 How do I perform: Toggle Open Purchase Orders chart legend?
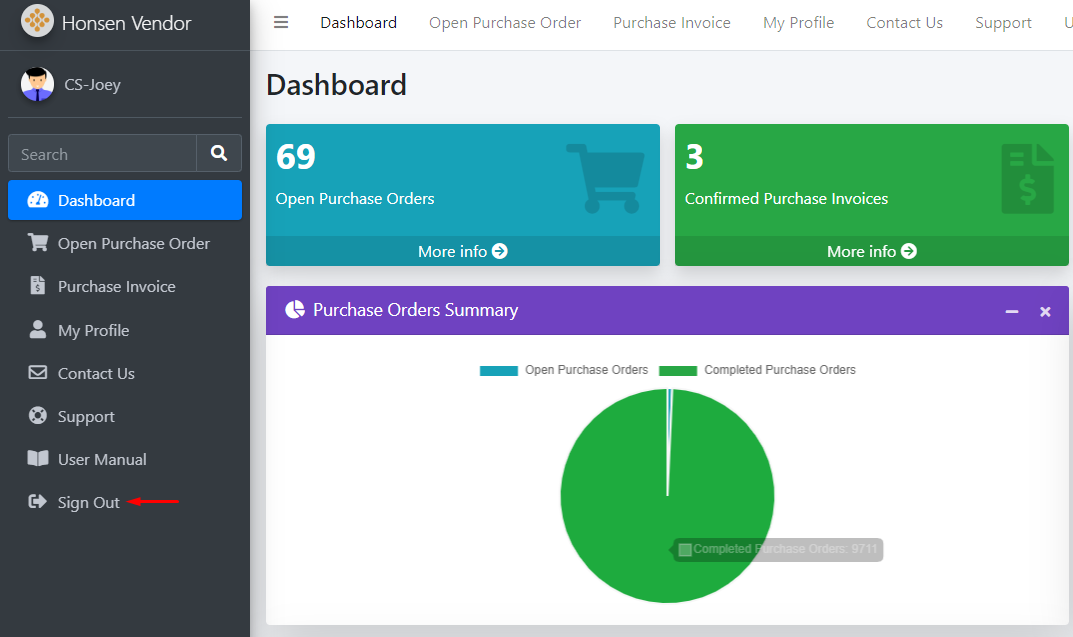[x=564, y=370]
